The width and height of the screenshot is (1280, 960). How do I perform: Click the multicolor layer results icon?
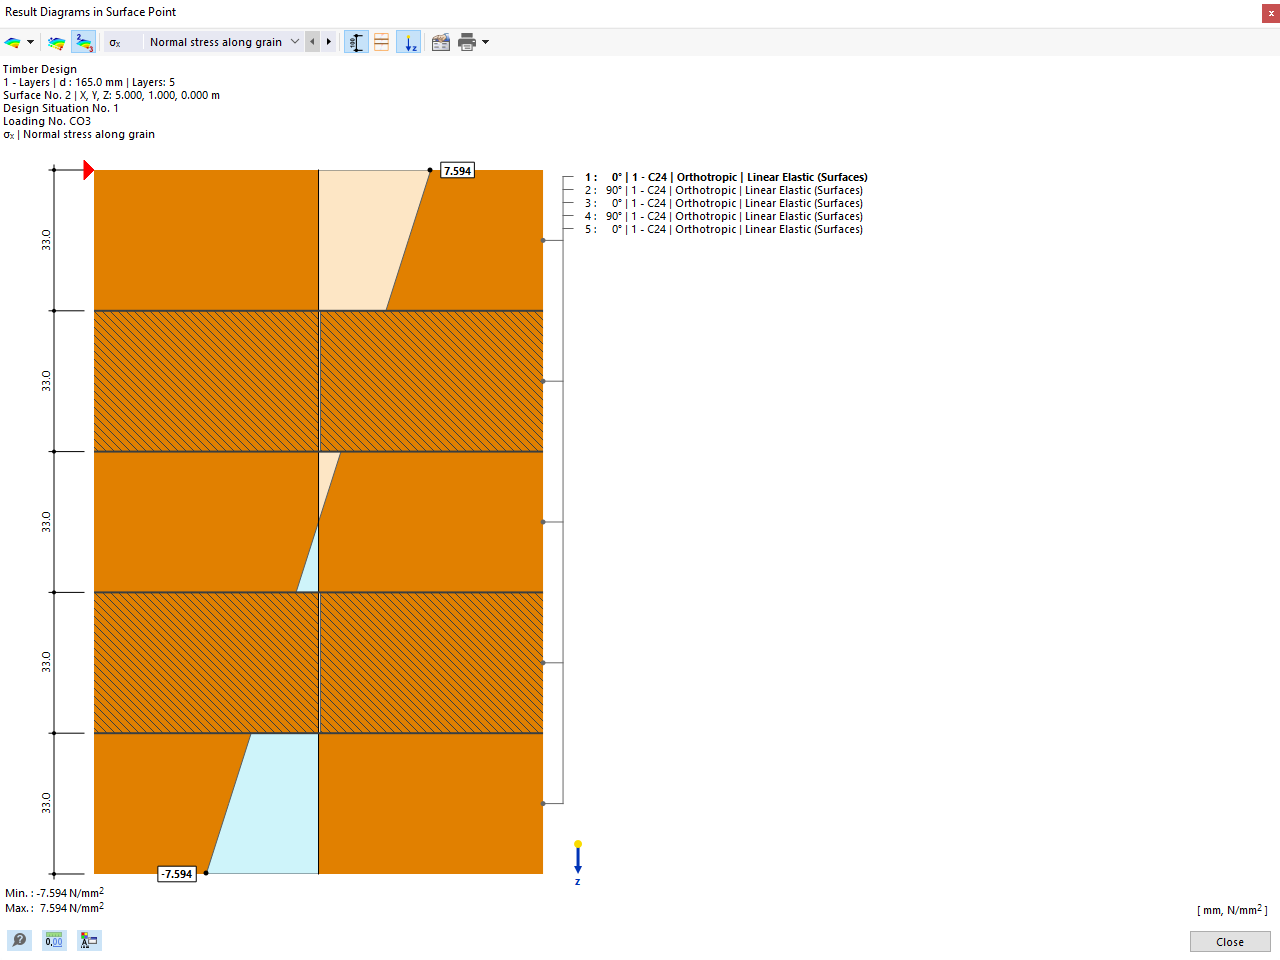point(55,42)
